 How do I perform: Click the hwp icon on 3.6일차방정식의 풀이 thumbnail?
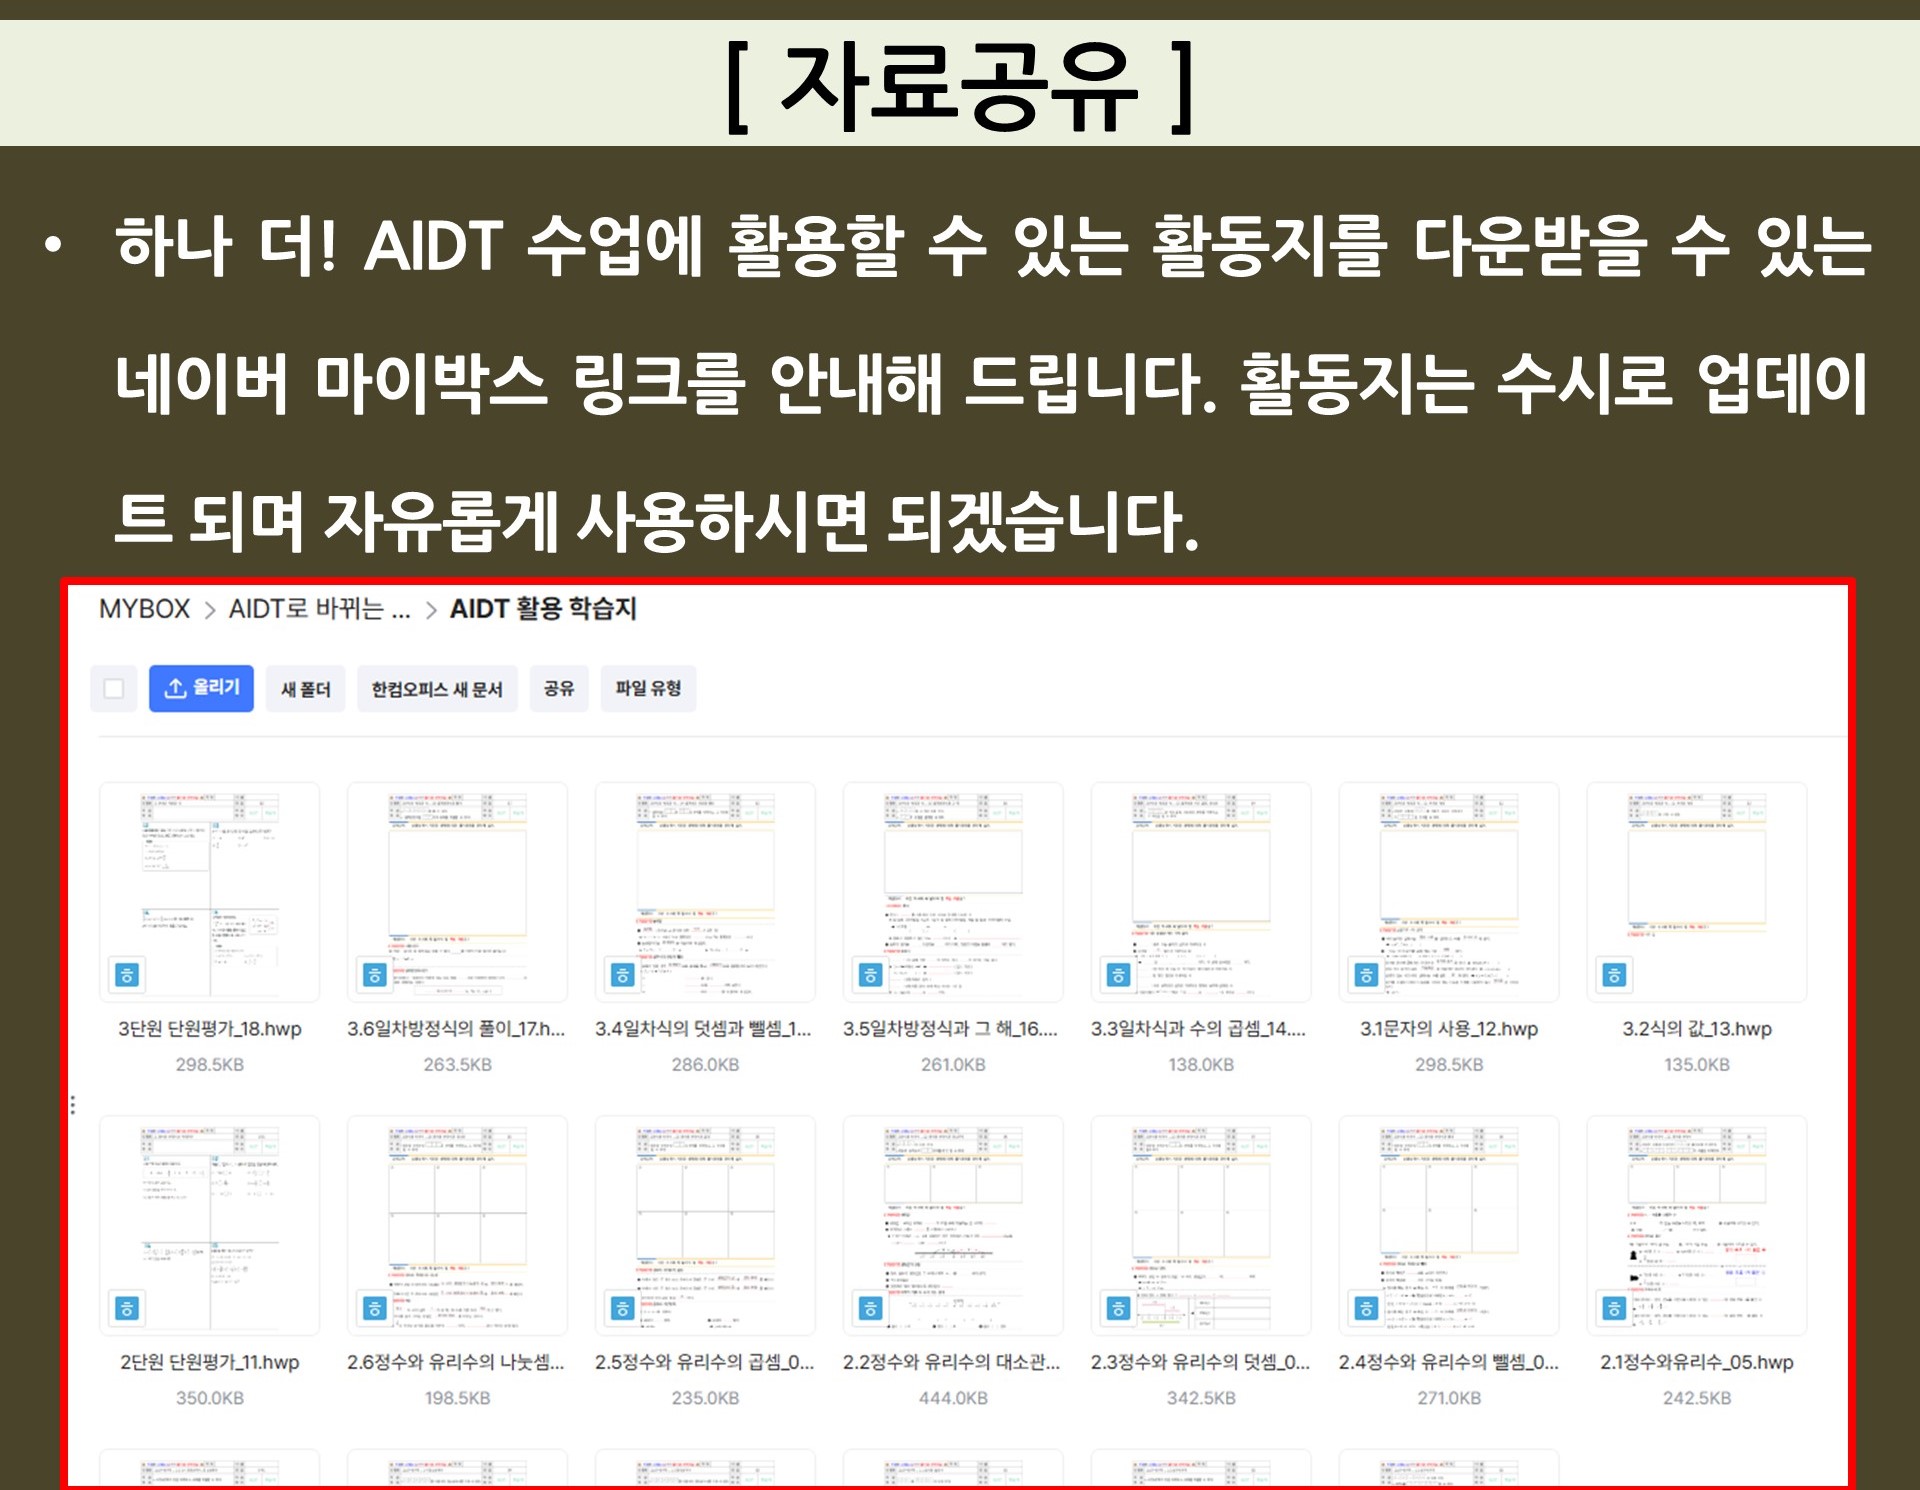(375, 975)
